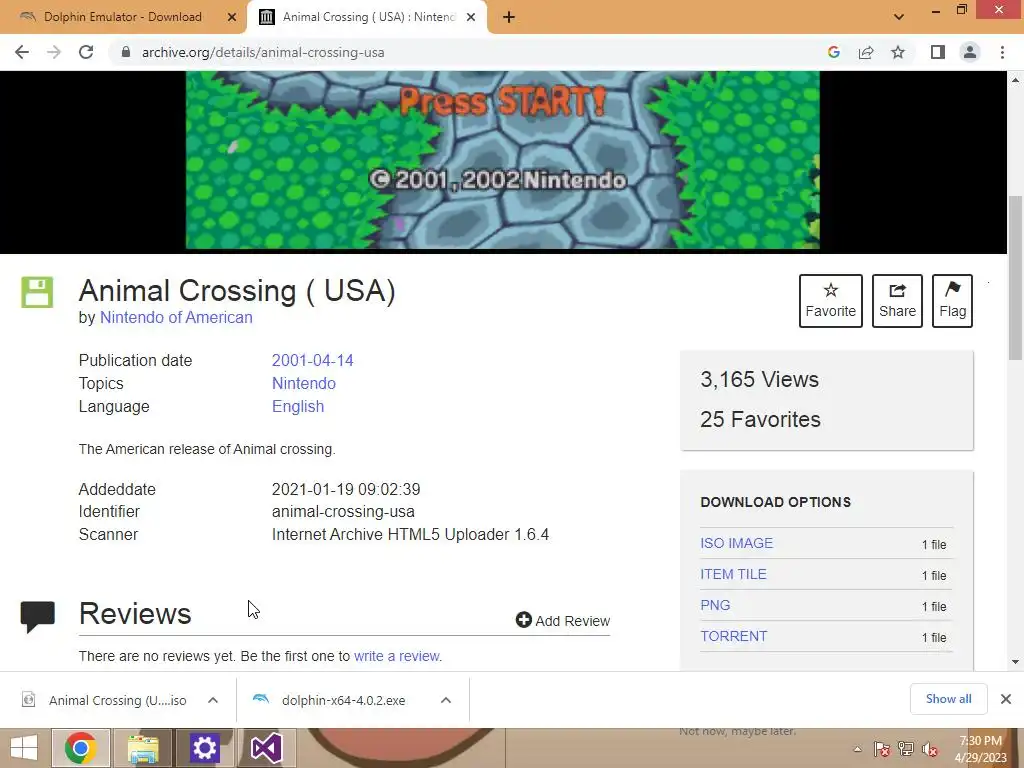Screen dimensions: 1024x768
Task: Click the Reviews speech bubble icon
Action: point(37,616)
